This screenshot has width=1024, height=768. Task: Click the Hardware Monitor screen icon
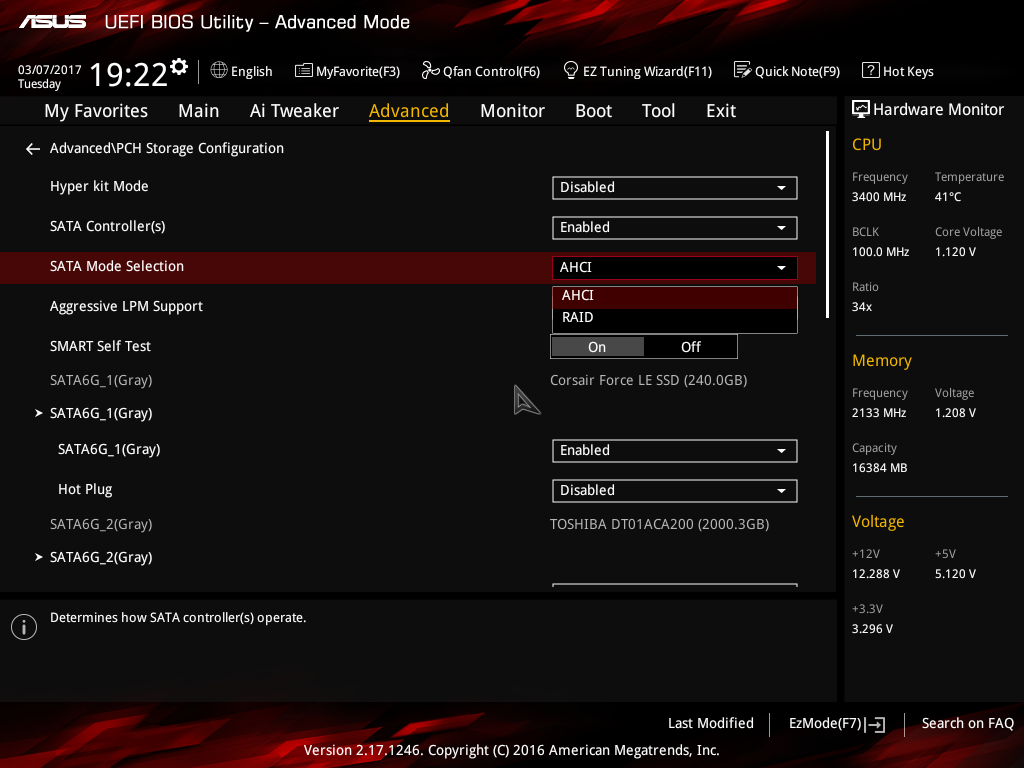861,110
